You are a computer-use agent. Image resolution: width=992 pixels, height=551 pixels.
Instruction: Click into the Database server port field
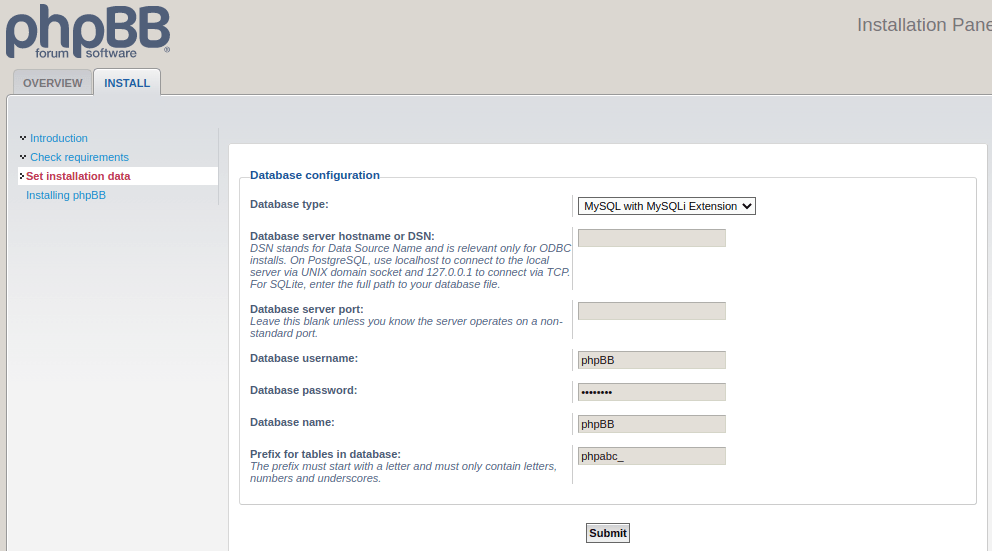[652, 311]
